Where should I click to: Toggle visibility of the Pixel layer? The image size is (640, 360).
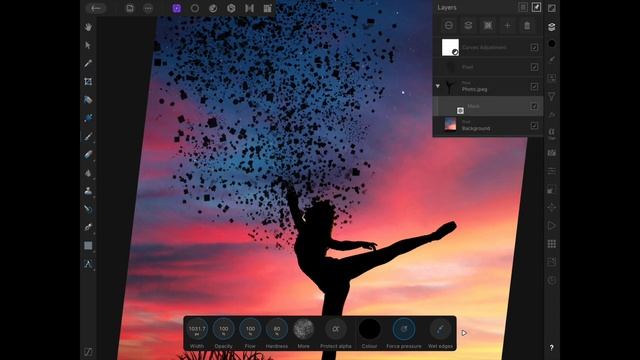[x=534, y=67]
